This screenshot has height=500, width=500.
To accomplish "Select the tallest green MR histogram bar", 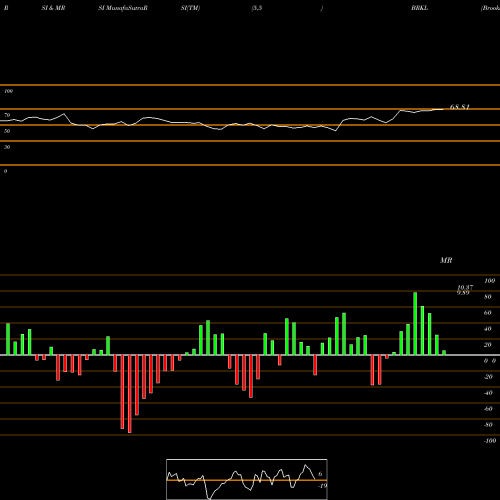I will tap(415, 323).
